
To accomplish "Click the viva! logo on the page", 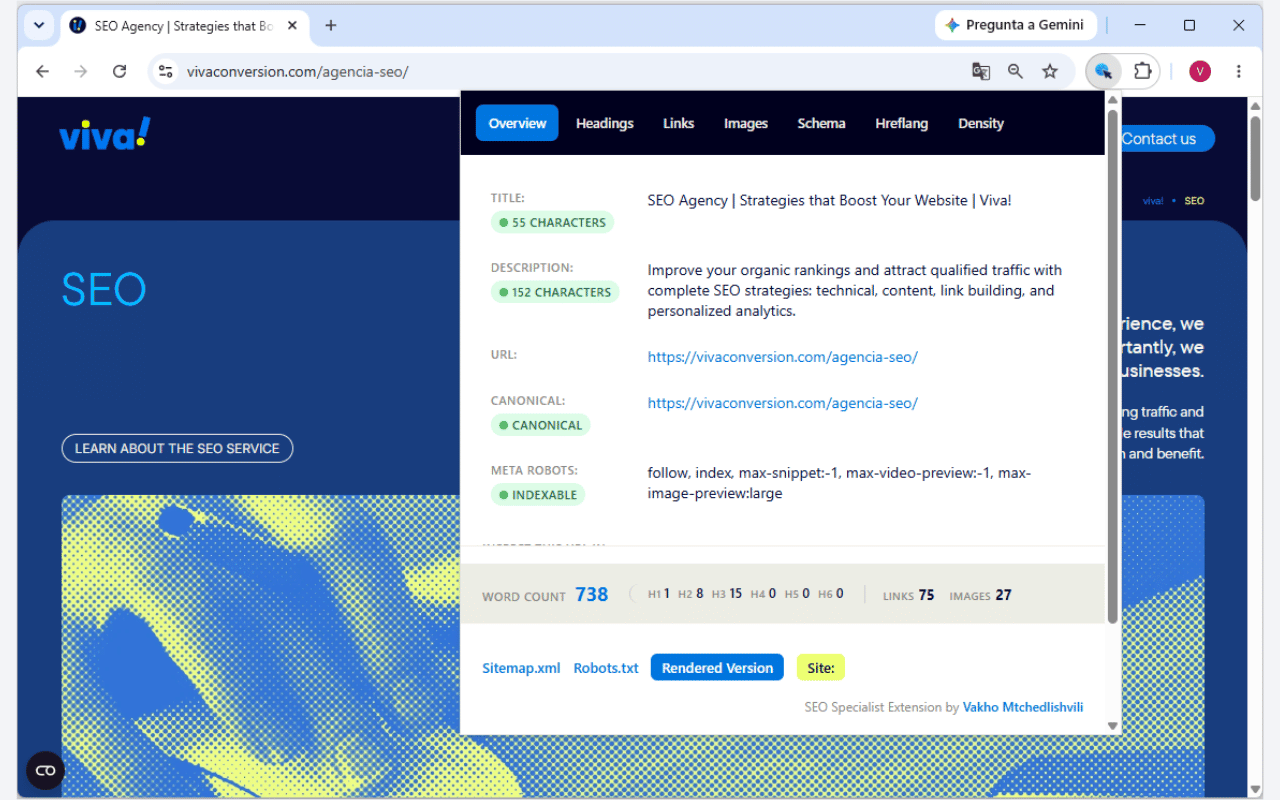I will coord(105,133).
